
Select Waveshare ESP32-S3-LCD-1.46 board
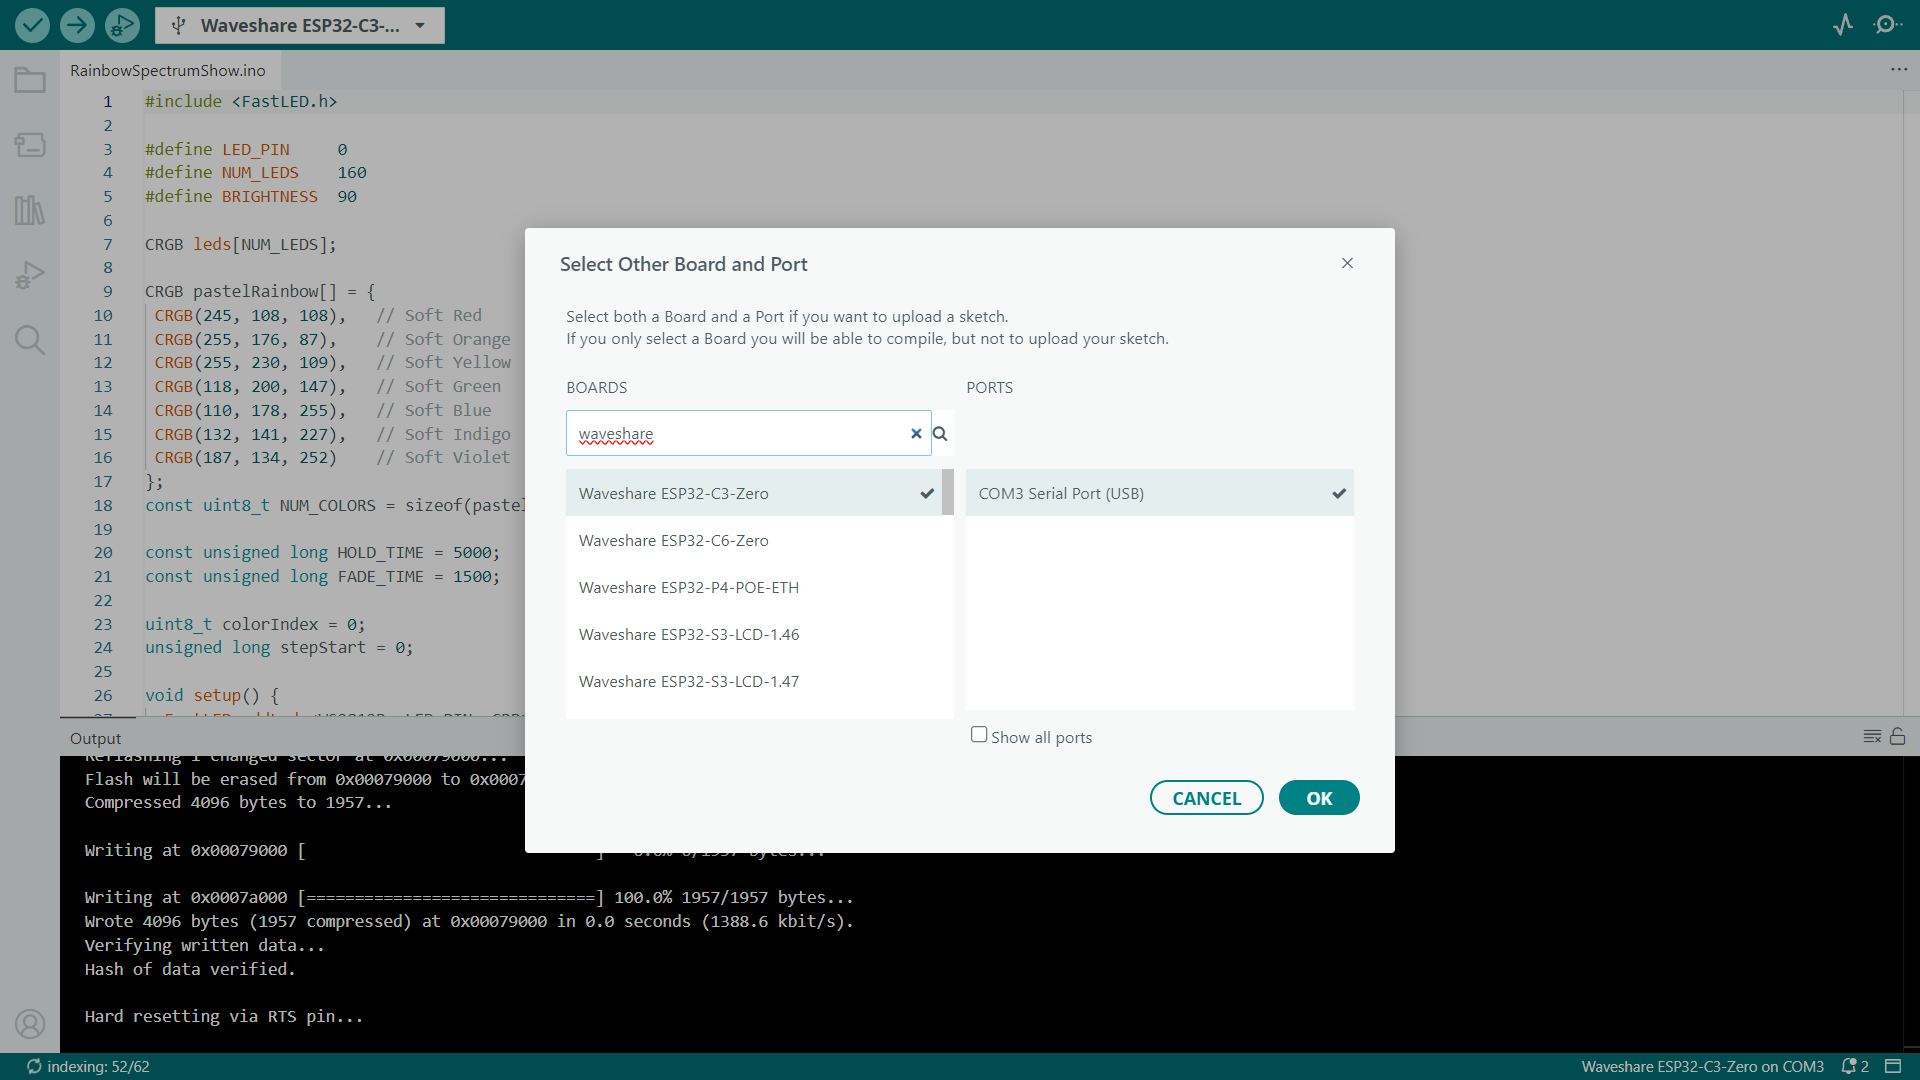754,634
